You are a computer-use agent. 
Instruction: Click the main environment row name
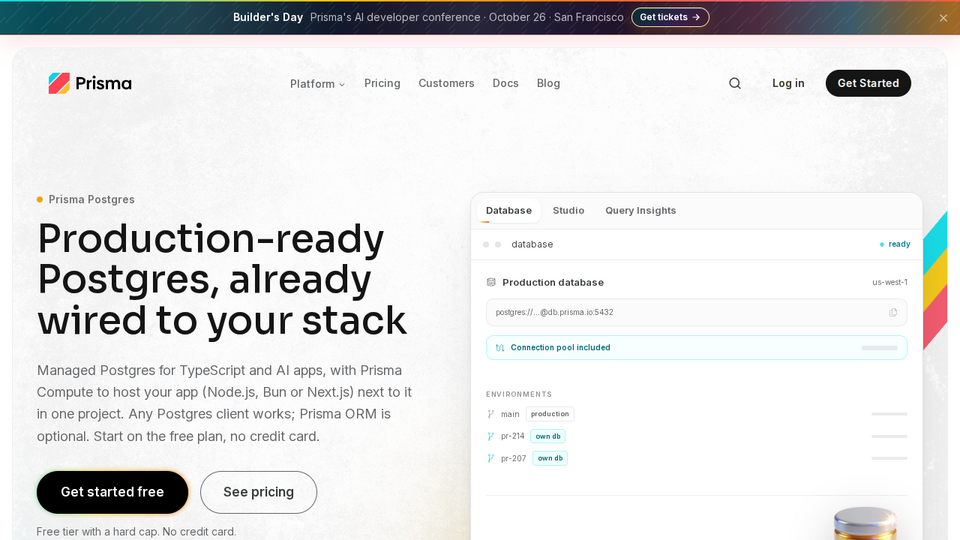pos(510,414)
